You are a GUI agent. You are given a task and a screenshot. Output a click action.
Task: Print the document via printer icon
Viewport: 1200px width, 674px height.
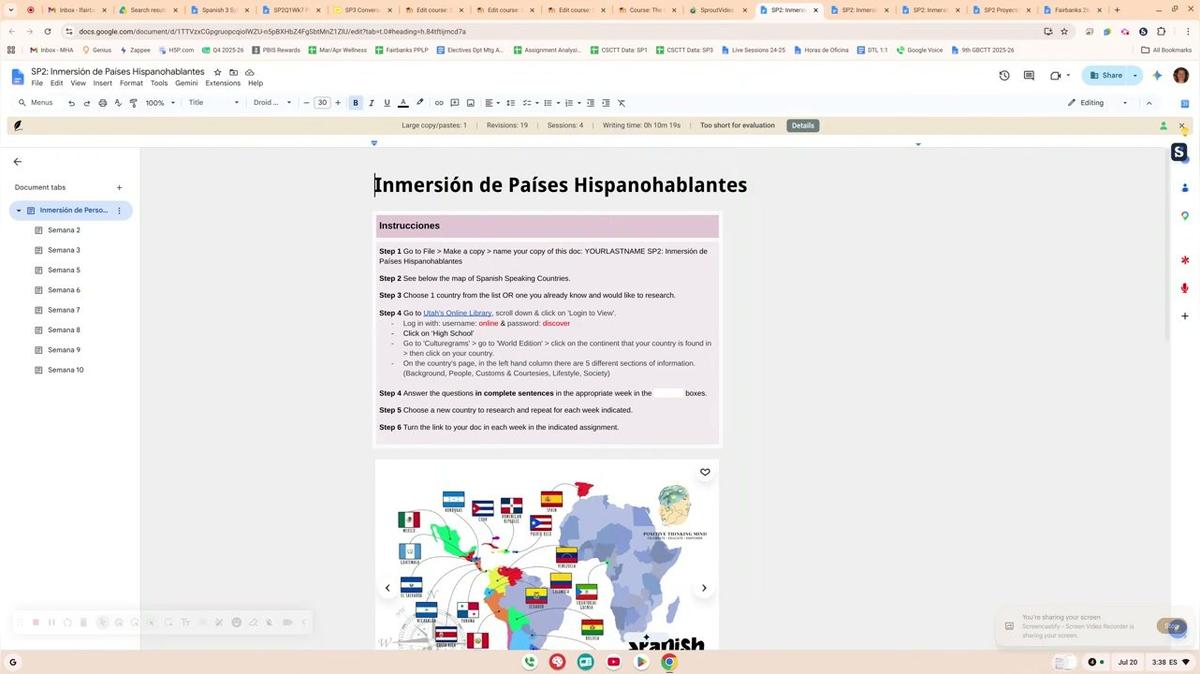point(102,103)
